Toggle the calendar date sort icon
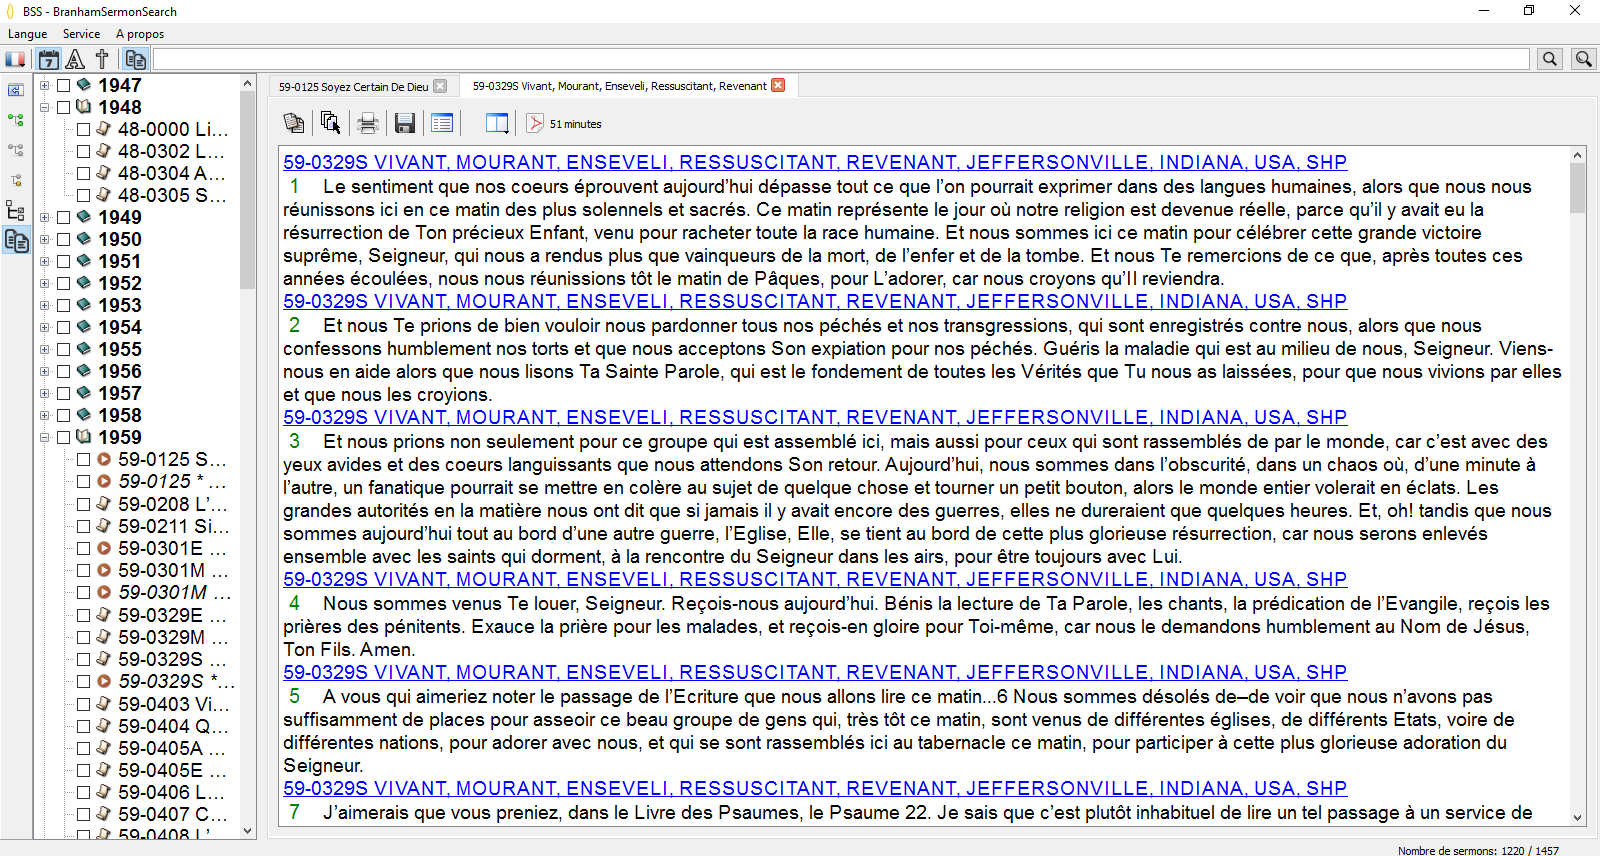The height and width of the screenshot is (856, 1600). tap(48, 59)
